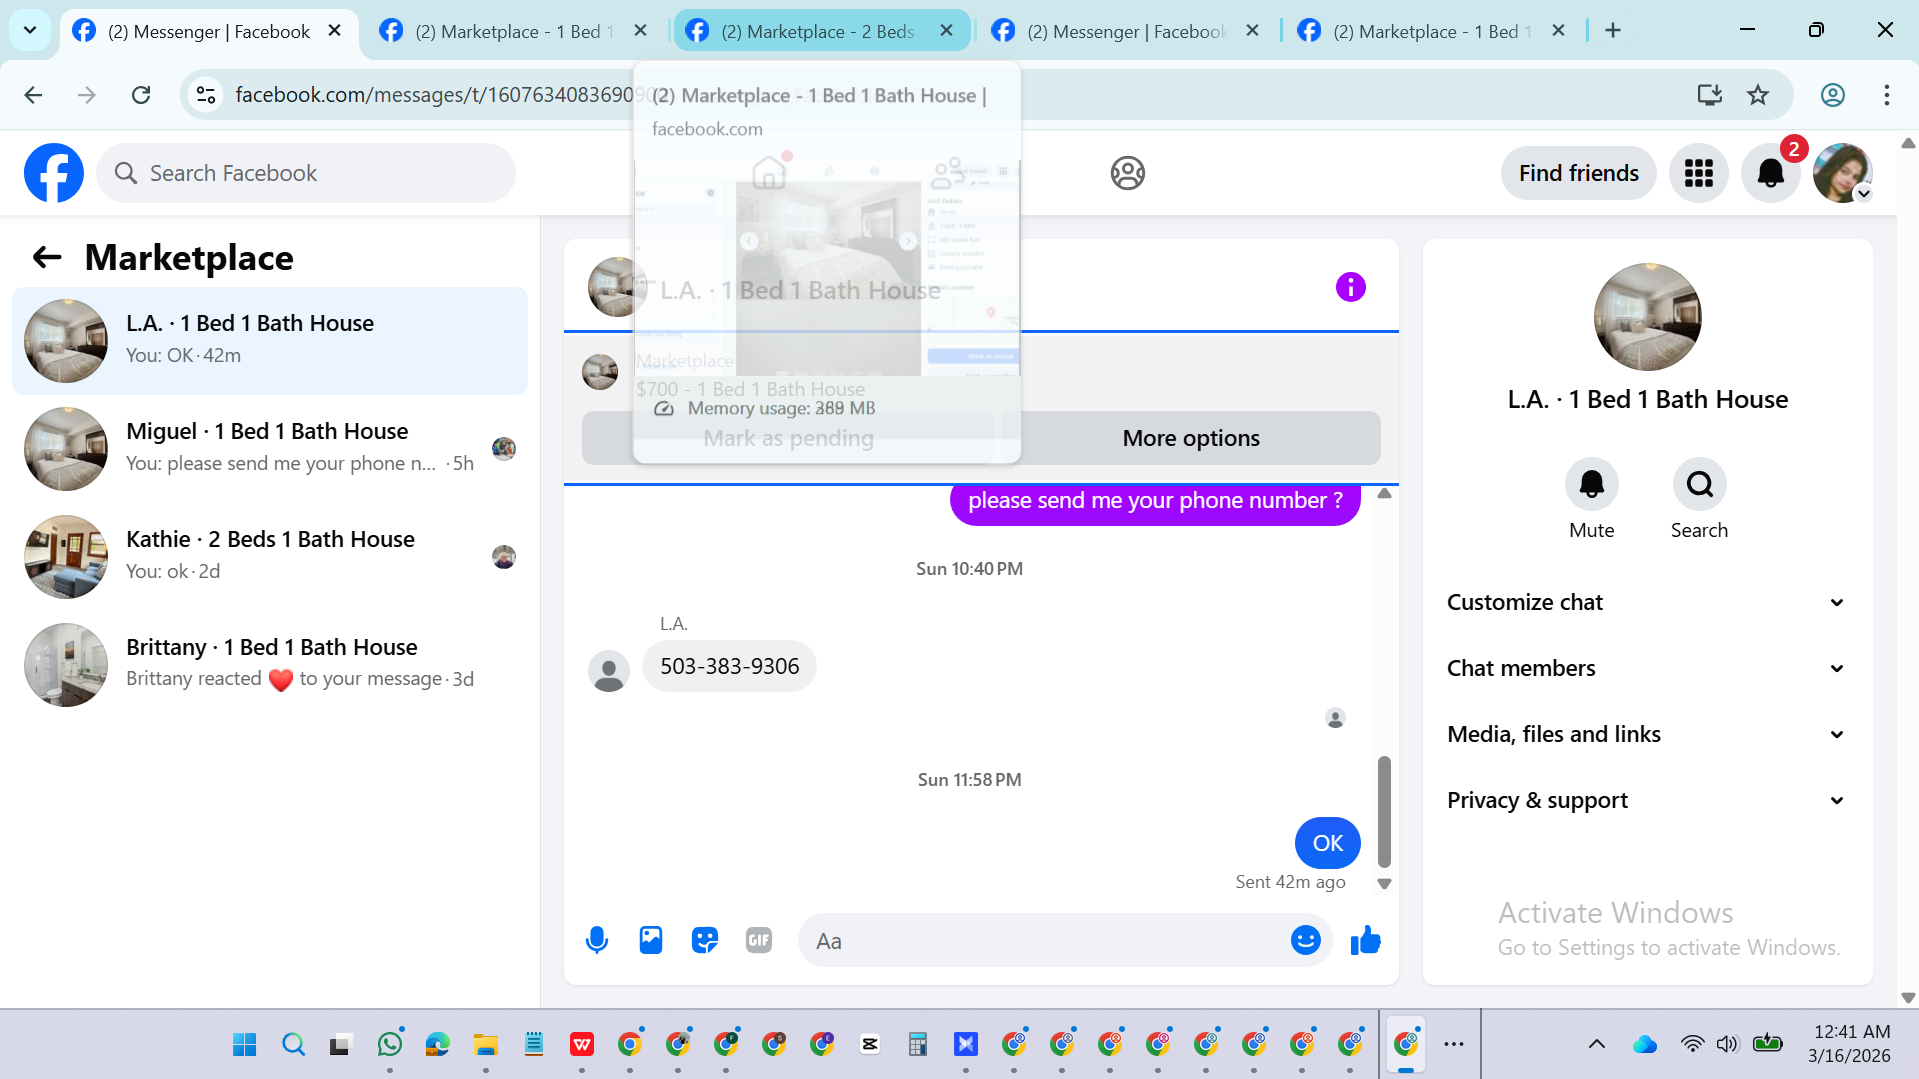The image size is (1919, 1079).
Task: Open L.A. 1 Bed 1 Bath House conversation
Action: 270,340
